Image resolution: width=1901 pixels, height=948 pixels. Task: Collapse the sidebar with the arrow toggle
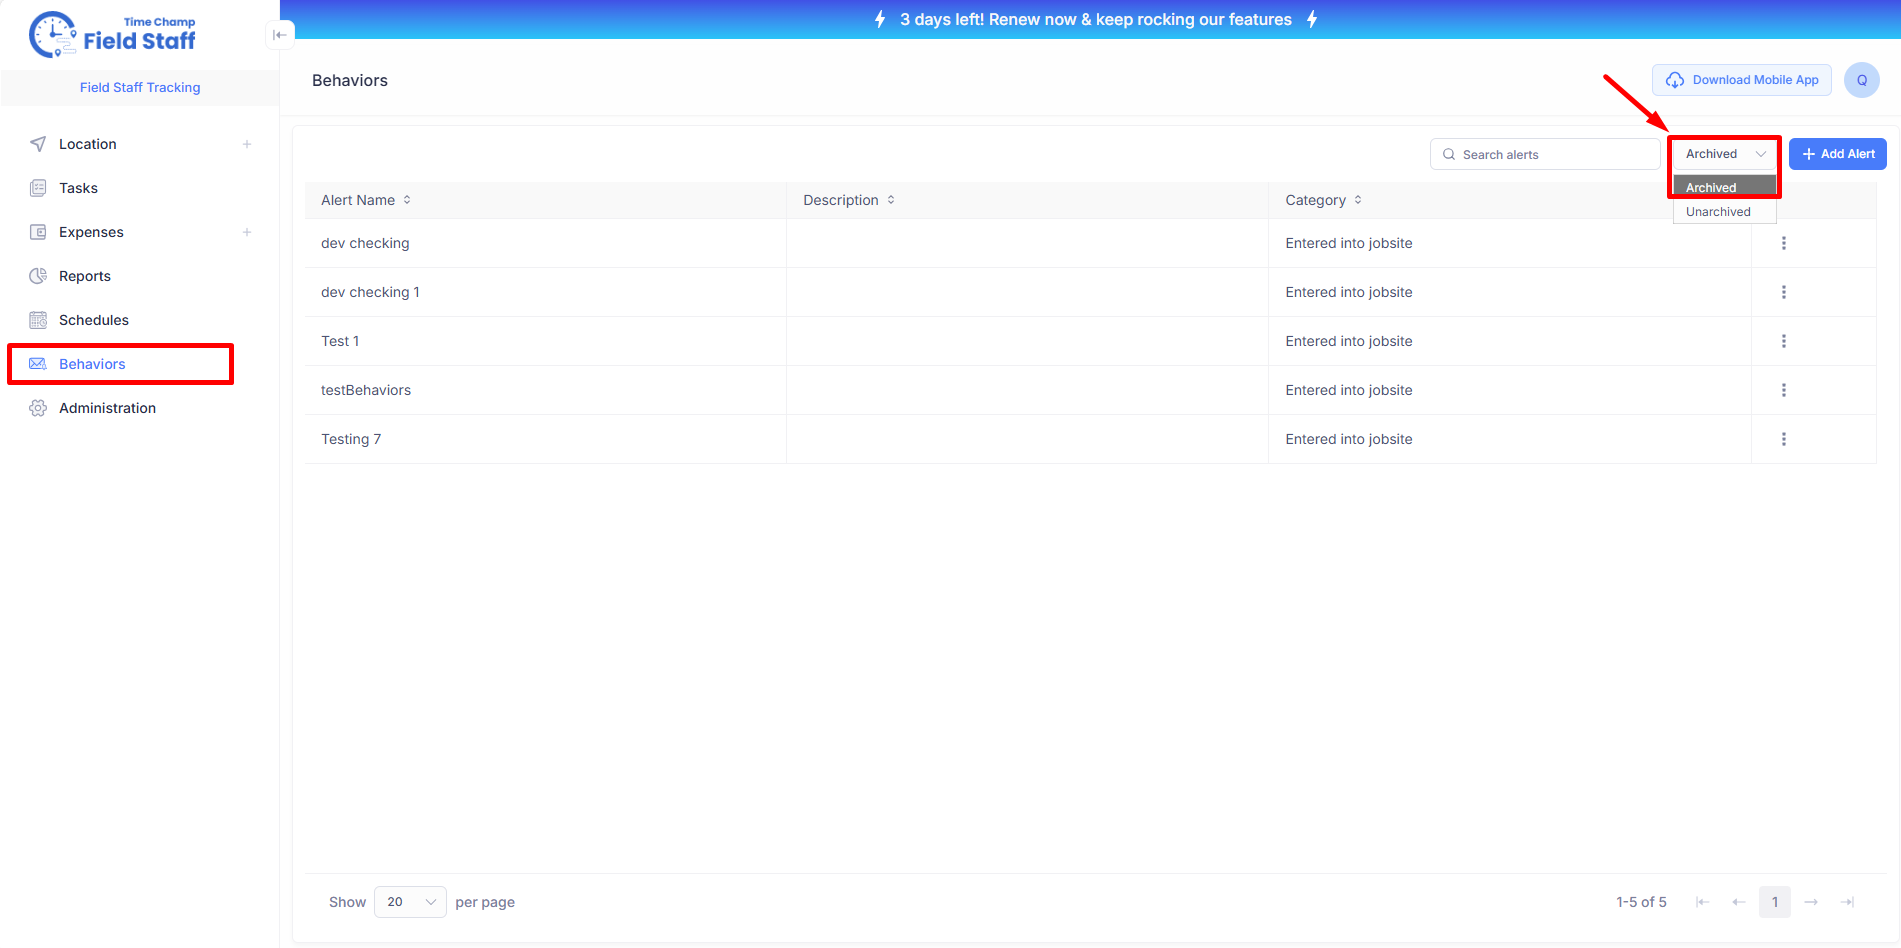(x=280, y=35)
